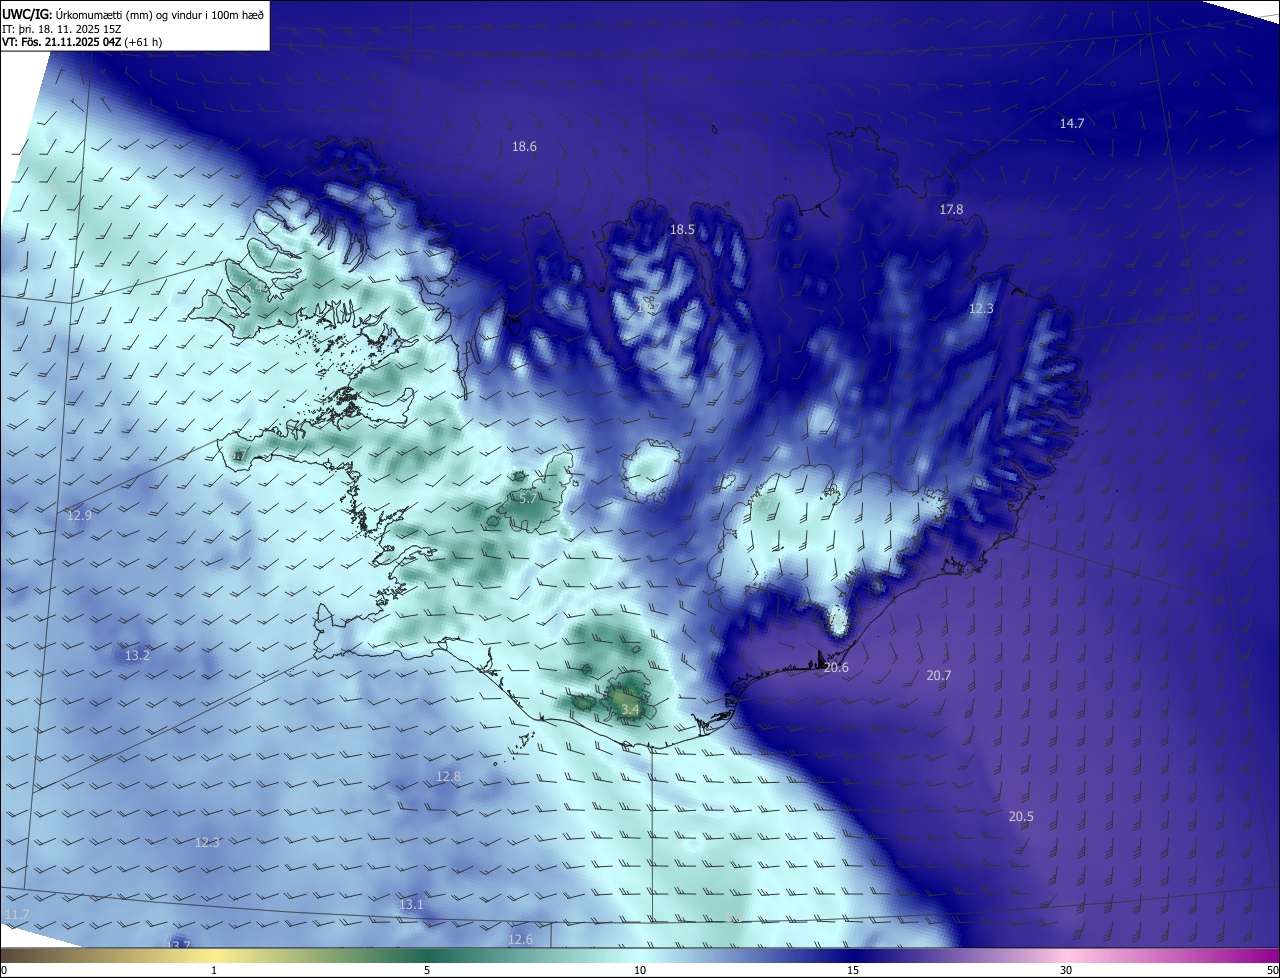Click the brown start of the color scale
Screen dimensions: 1280x978
click(20, 956)
